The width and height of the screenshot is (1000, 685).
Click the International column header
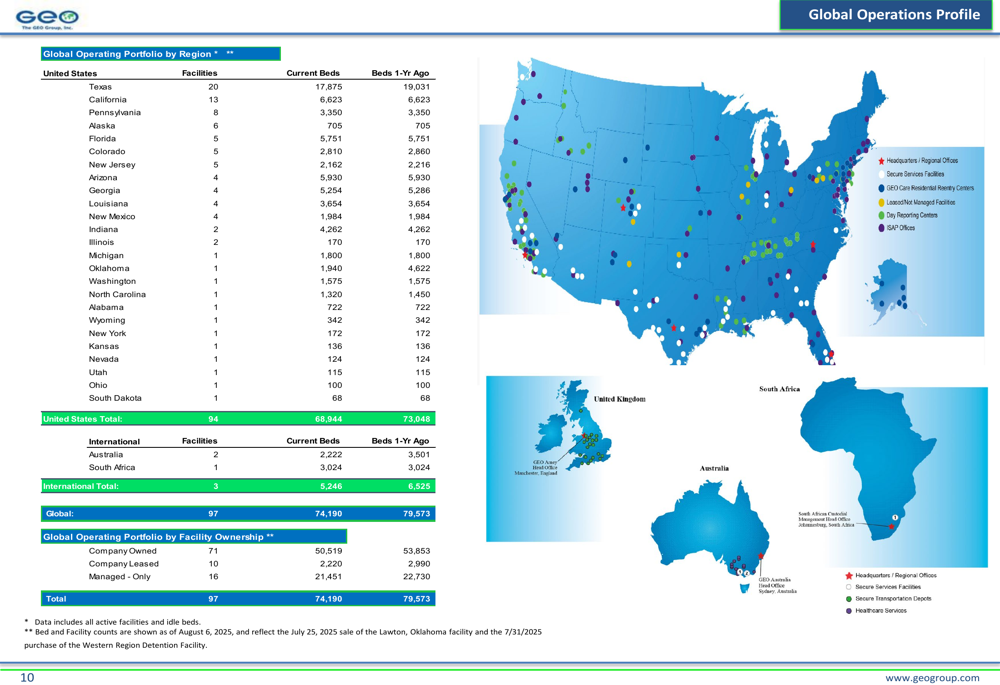pyautogui.click(x=114, y=441)
